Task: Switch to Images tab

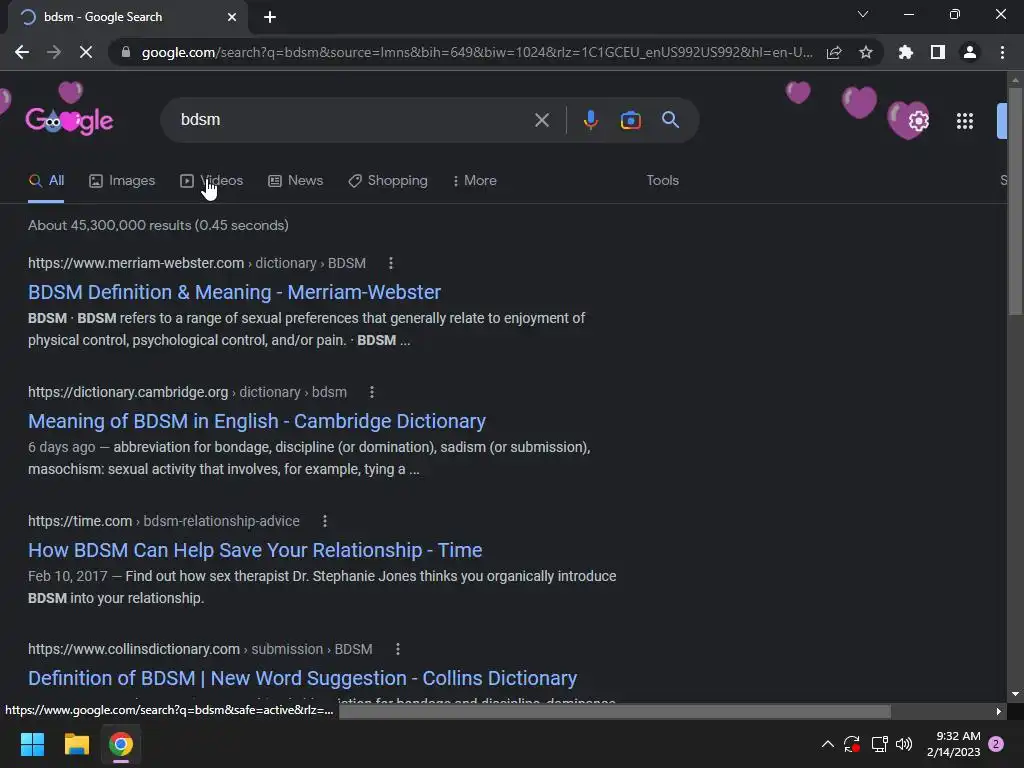Action: [x=122, y=181]
